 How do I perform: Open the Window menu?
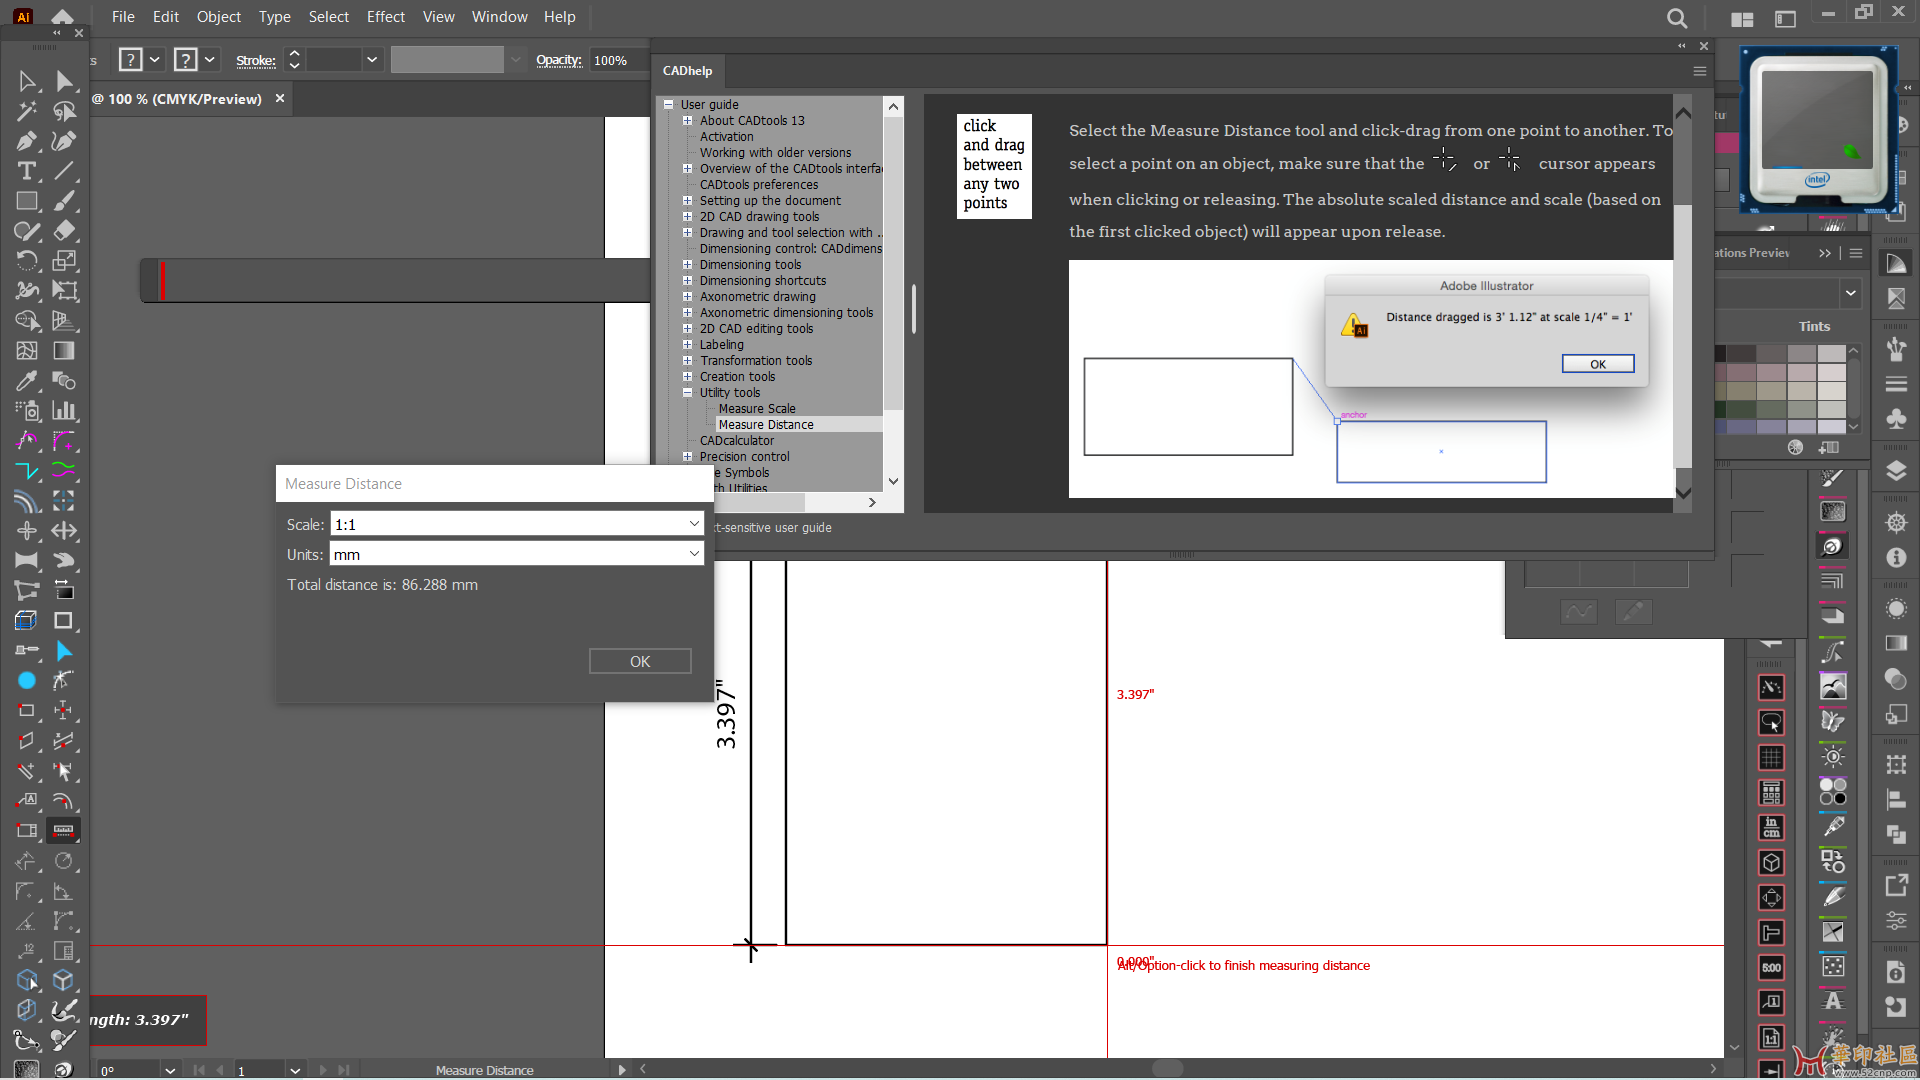[499, 17]
